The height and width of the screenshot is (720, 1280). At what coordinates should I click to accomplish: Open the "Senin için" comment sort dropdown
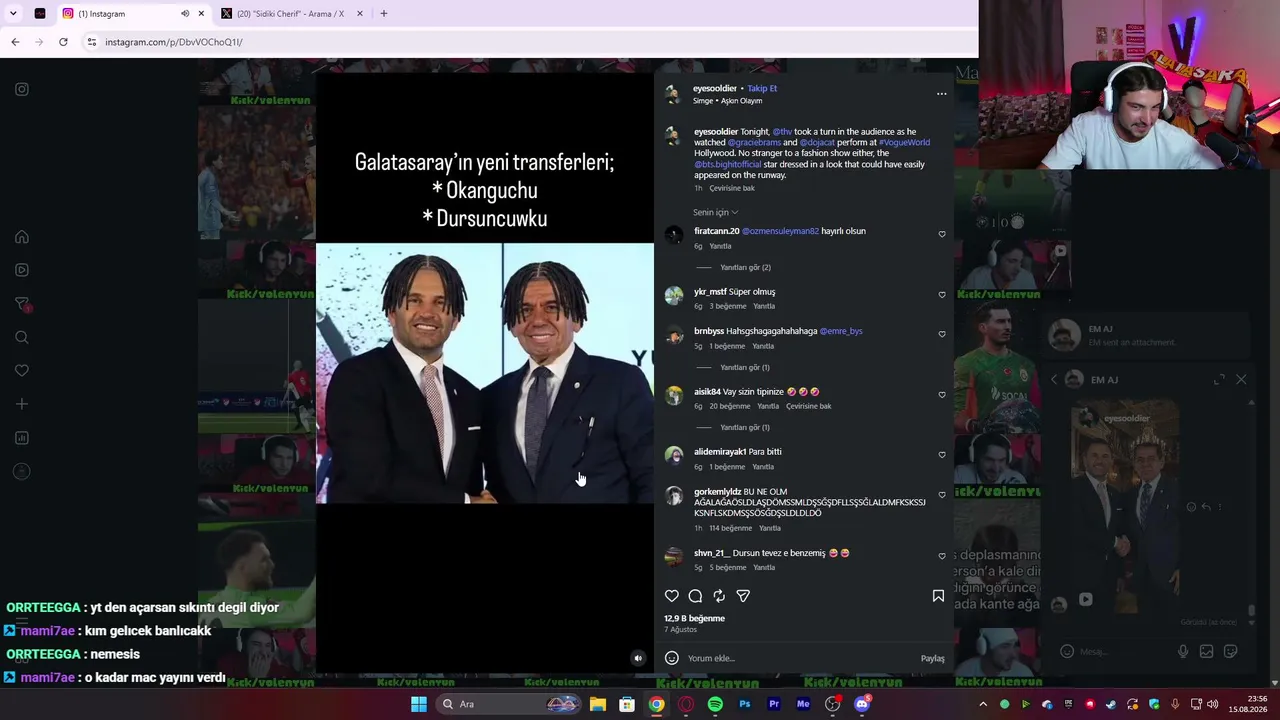[715, 212]
